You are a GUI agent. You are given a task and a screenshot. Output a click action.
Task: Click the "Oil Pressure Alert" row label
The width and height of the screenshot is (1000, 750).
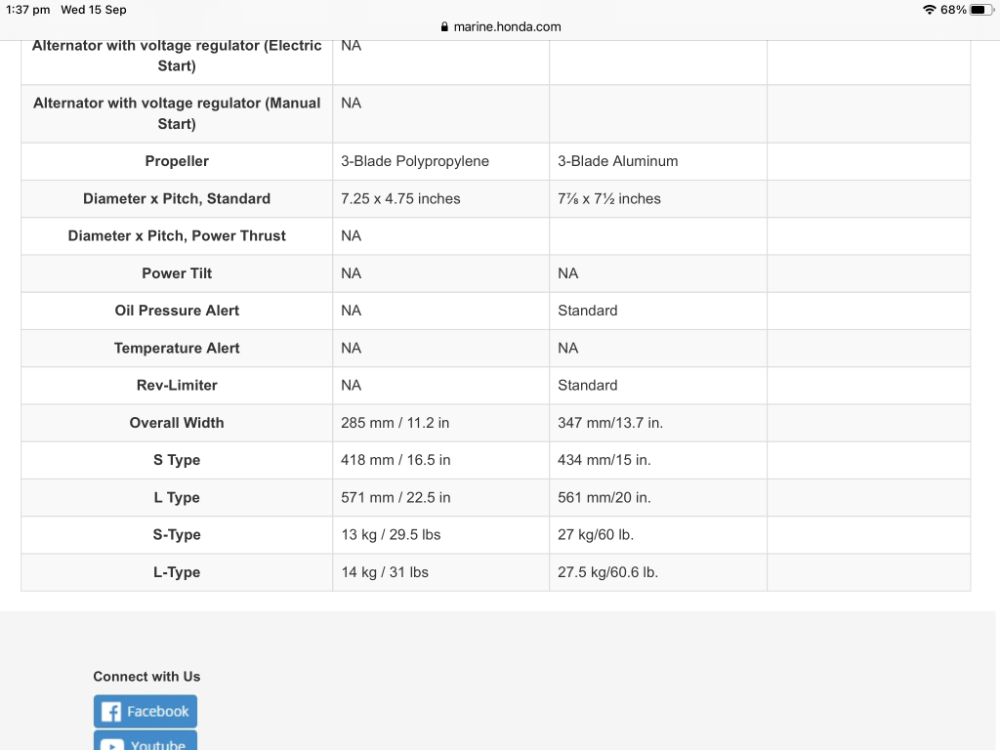(x=177, y=311)
